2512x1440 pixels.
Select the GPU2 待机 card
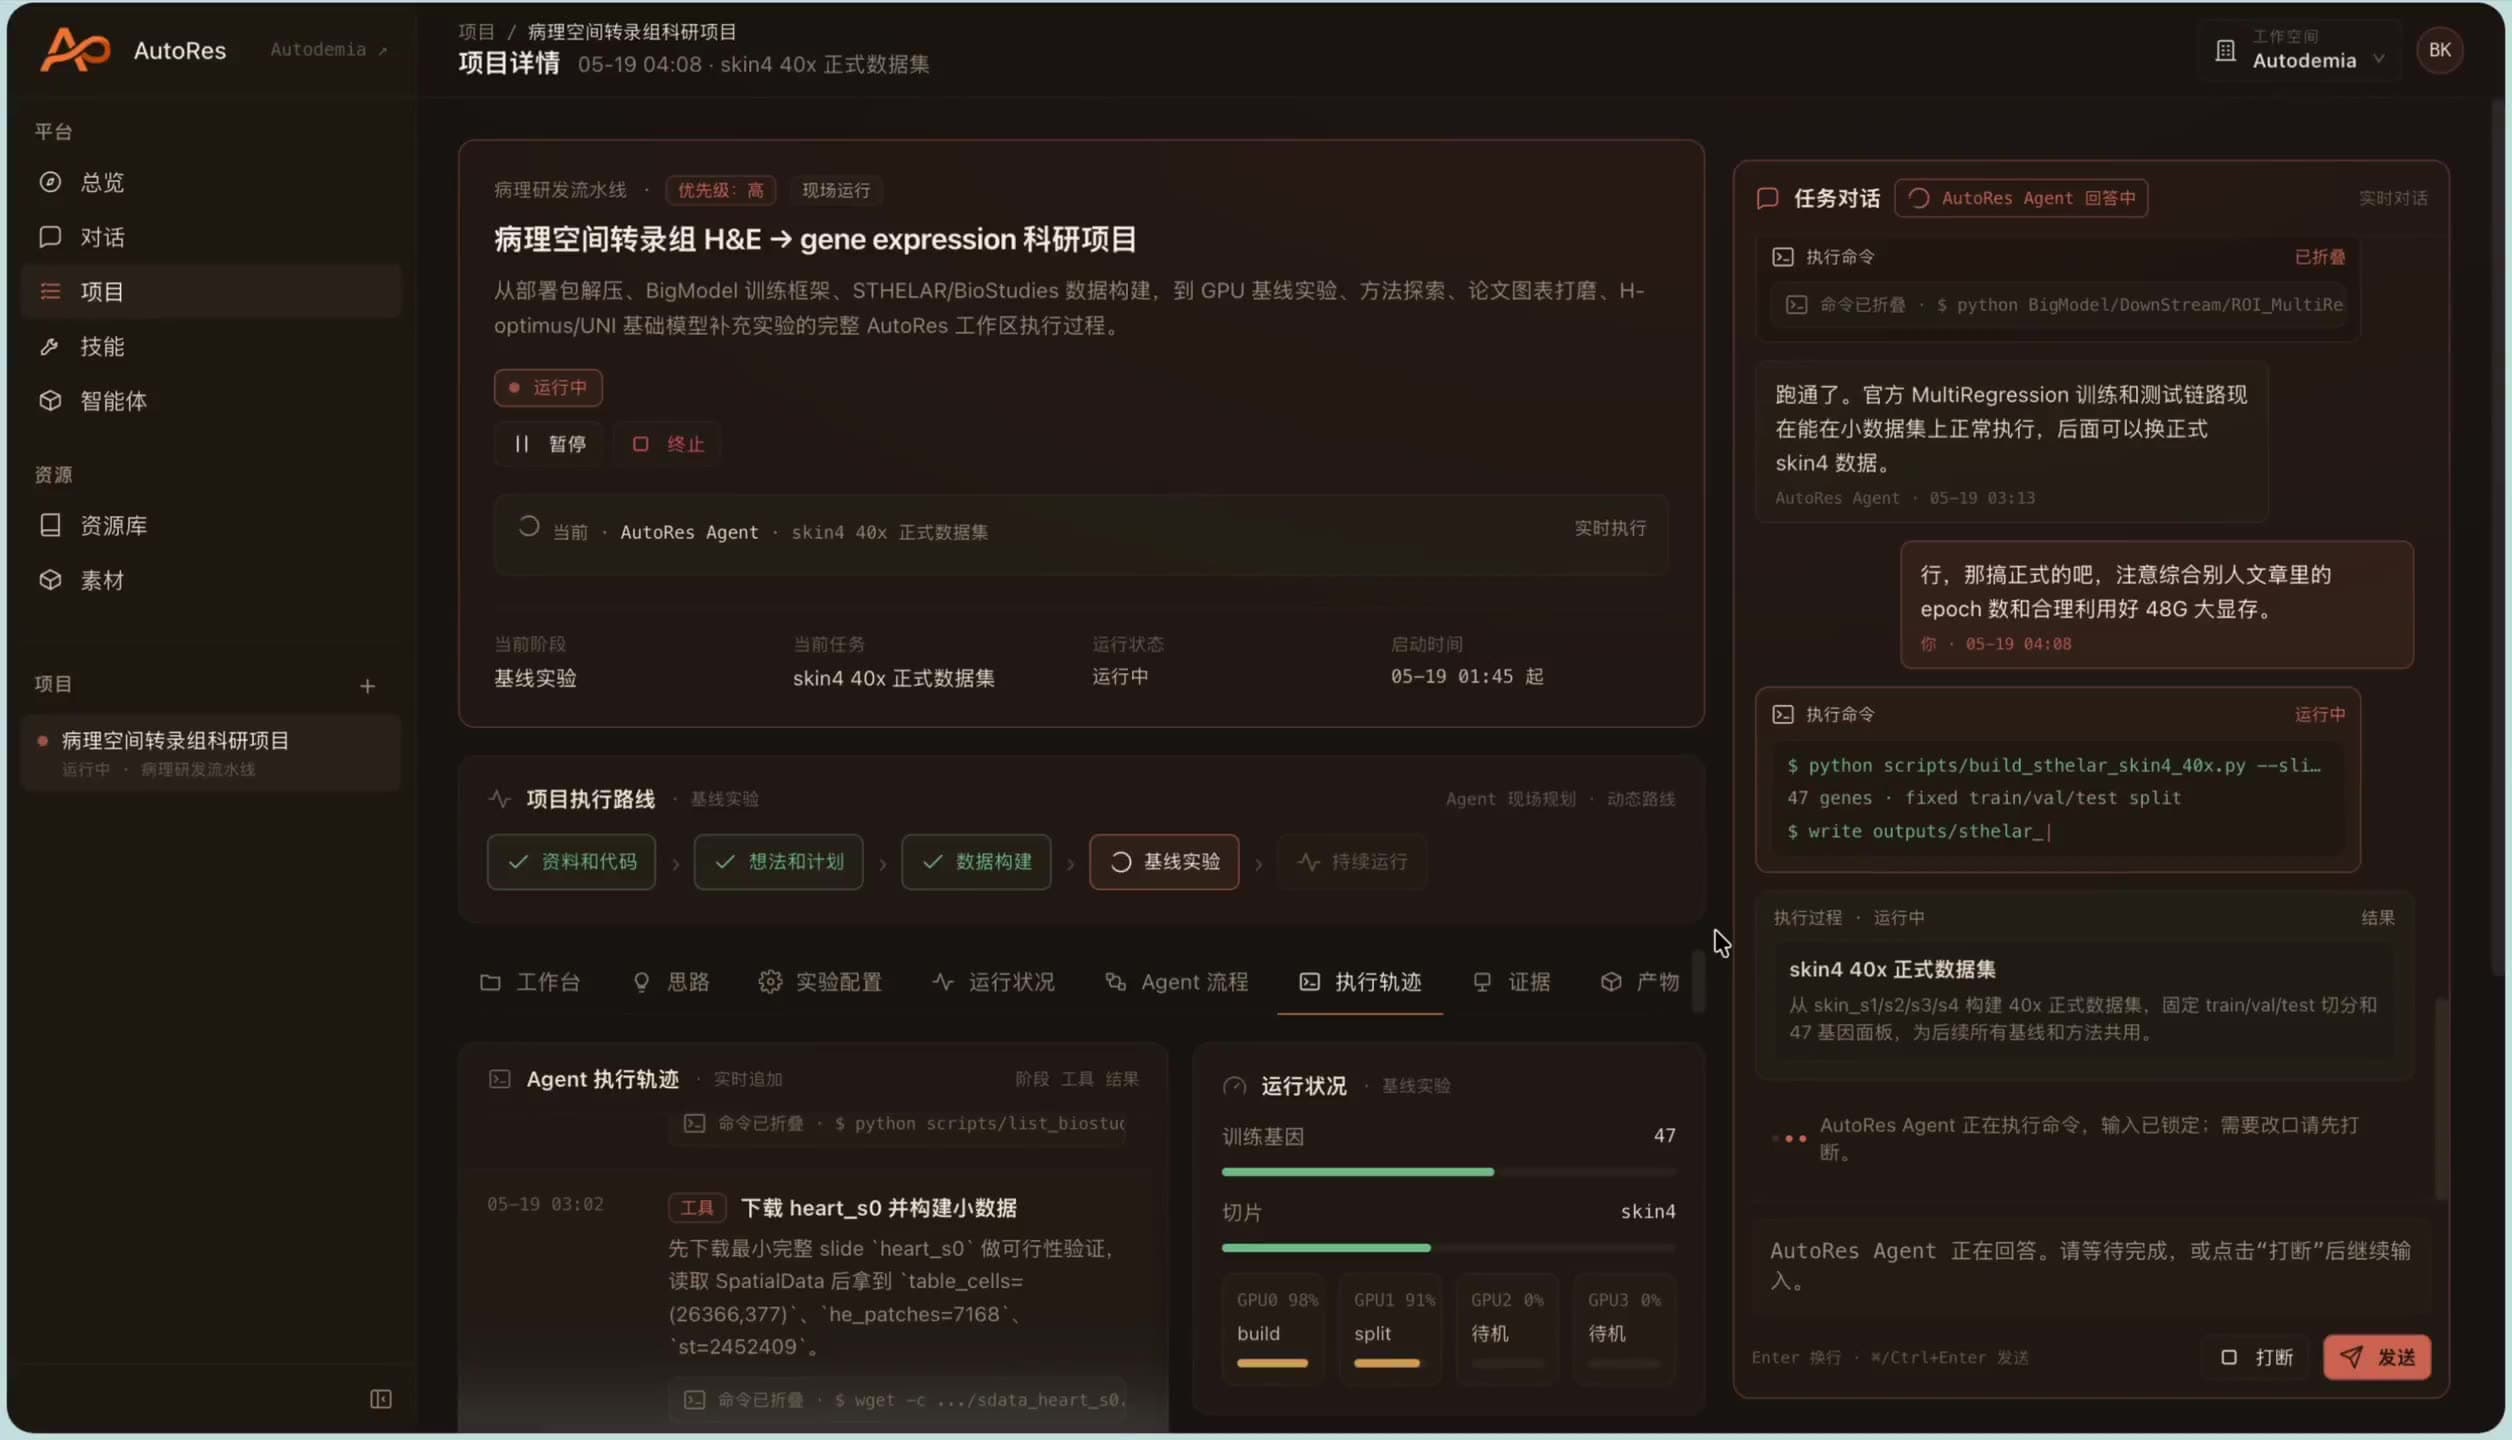[x=1508, y=1329]
